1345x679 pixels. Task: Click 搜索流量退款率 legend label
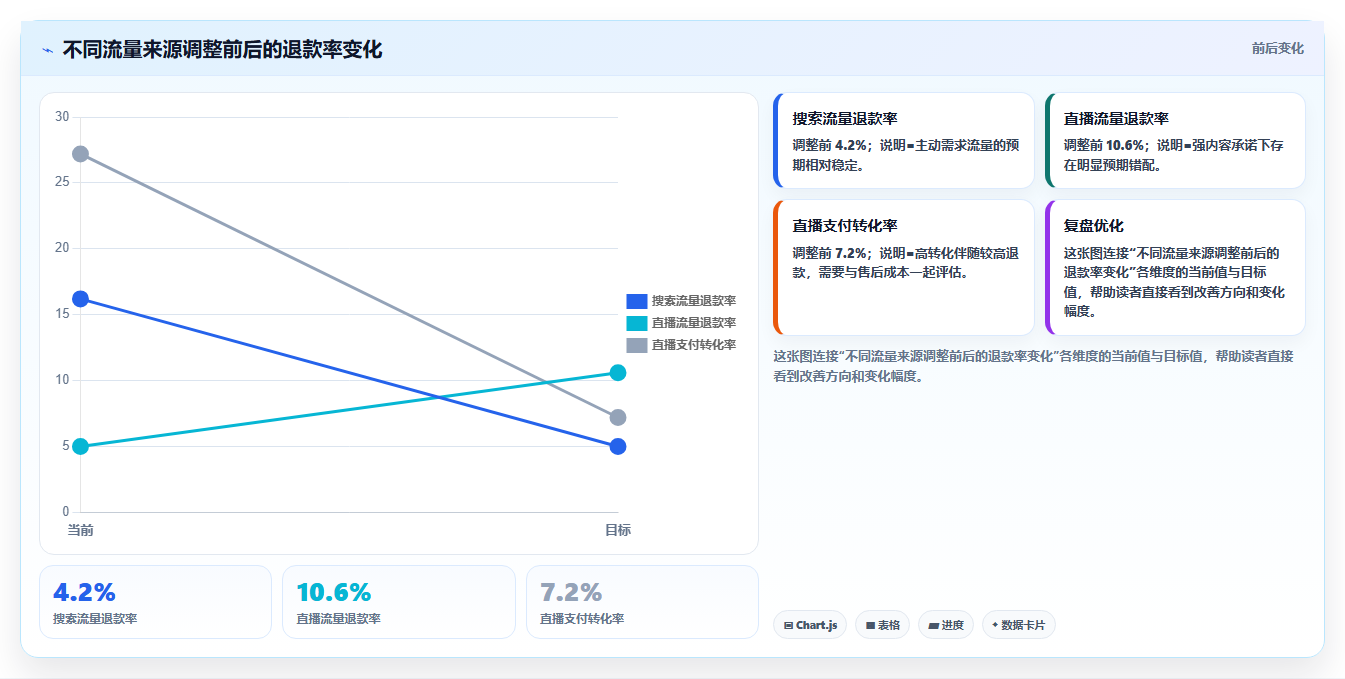coord(694,301)
